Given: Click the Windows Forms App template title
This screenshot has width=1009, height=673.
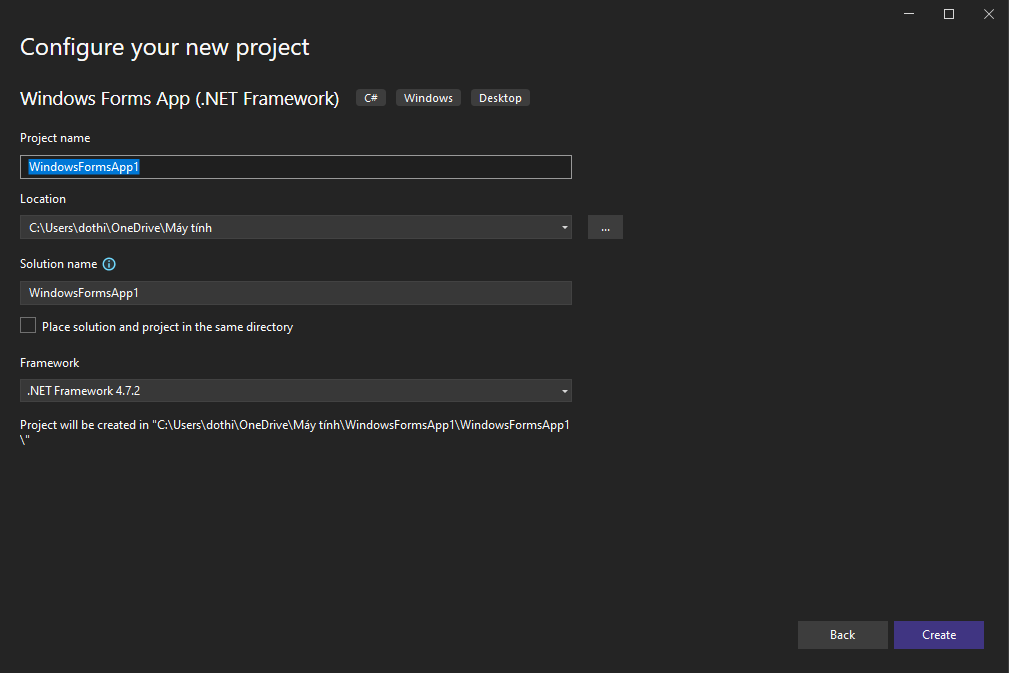Looking at the screenshot, I should [x=180, y=98].
